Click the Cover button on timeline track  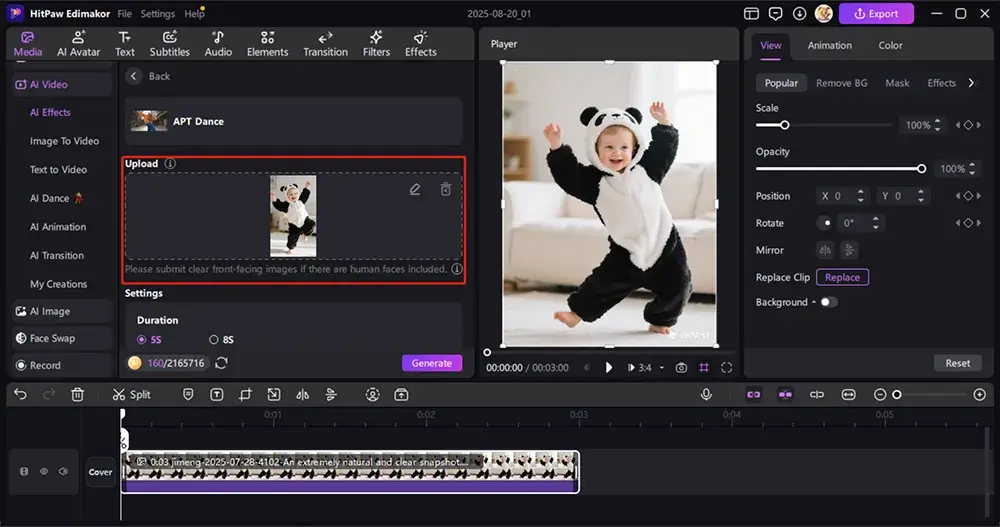pos(100,472)
